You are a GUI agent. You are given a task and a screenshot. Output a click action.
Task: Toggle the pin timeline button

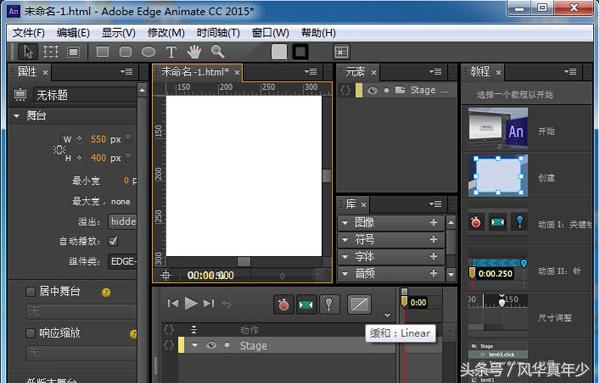tap(329, 304)
